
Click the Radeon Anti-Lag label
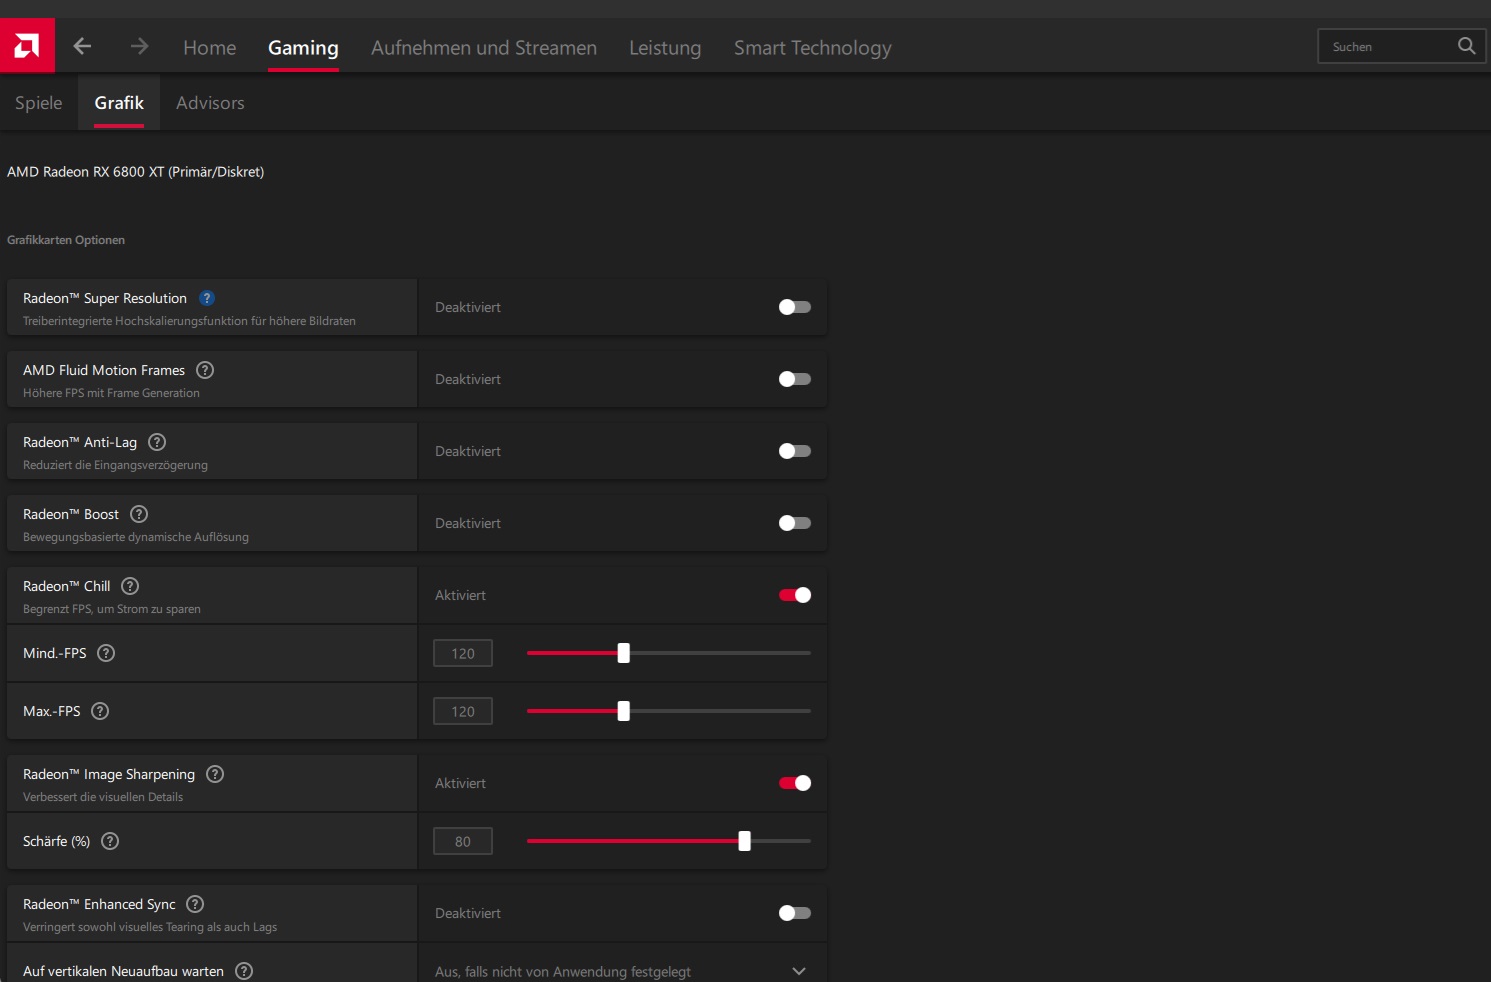[80, 442]
